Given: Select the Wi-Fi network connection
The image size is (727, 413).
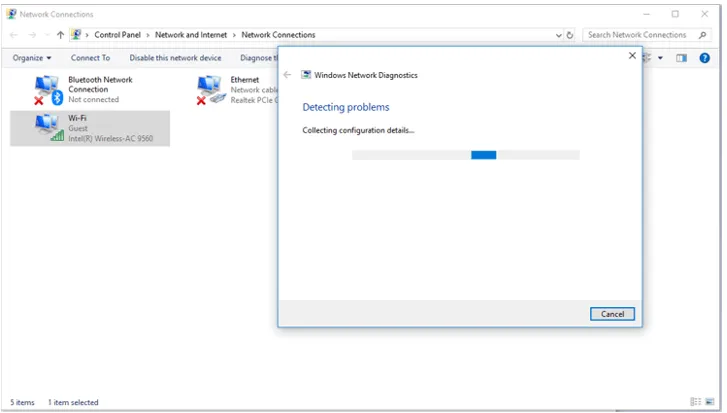Looking at the screenshot, I should [90, 128].
